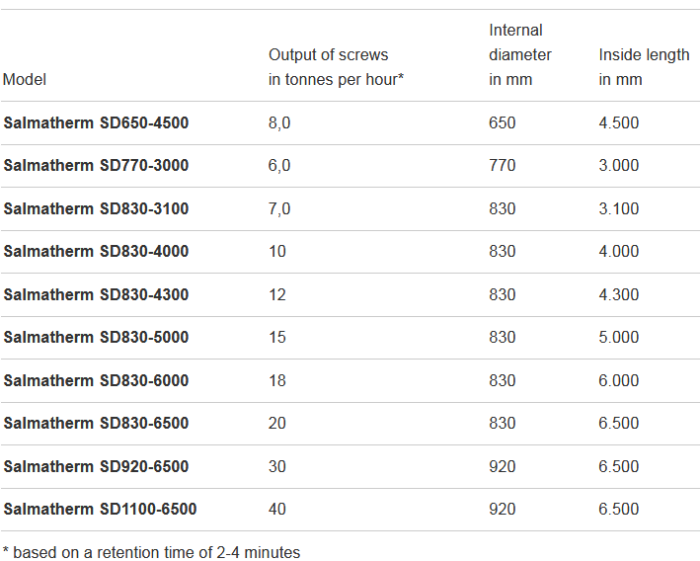Select the Salmatherm SD830-4000 model cell

96,252
